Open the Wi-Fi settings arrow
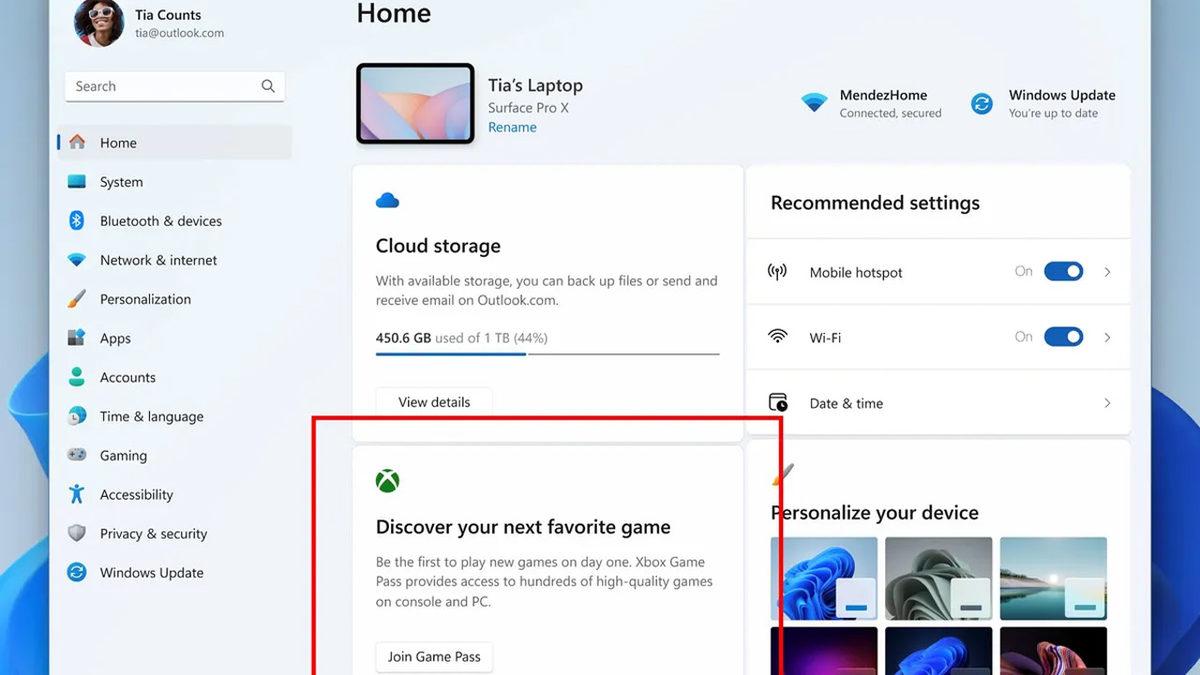Screen dimensions: 1200x675 click(x=1106, y=337)
